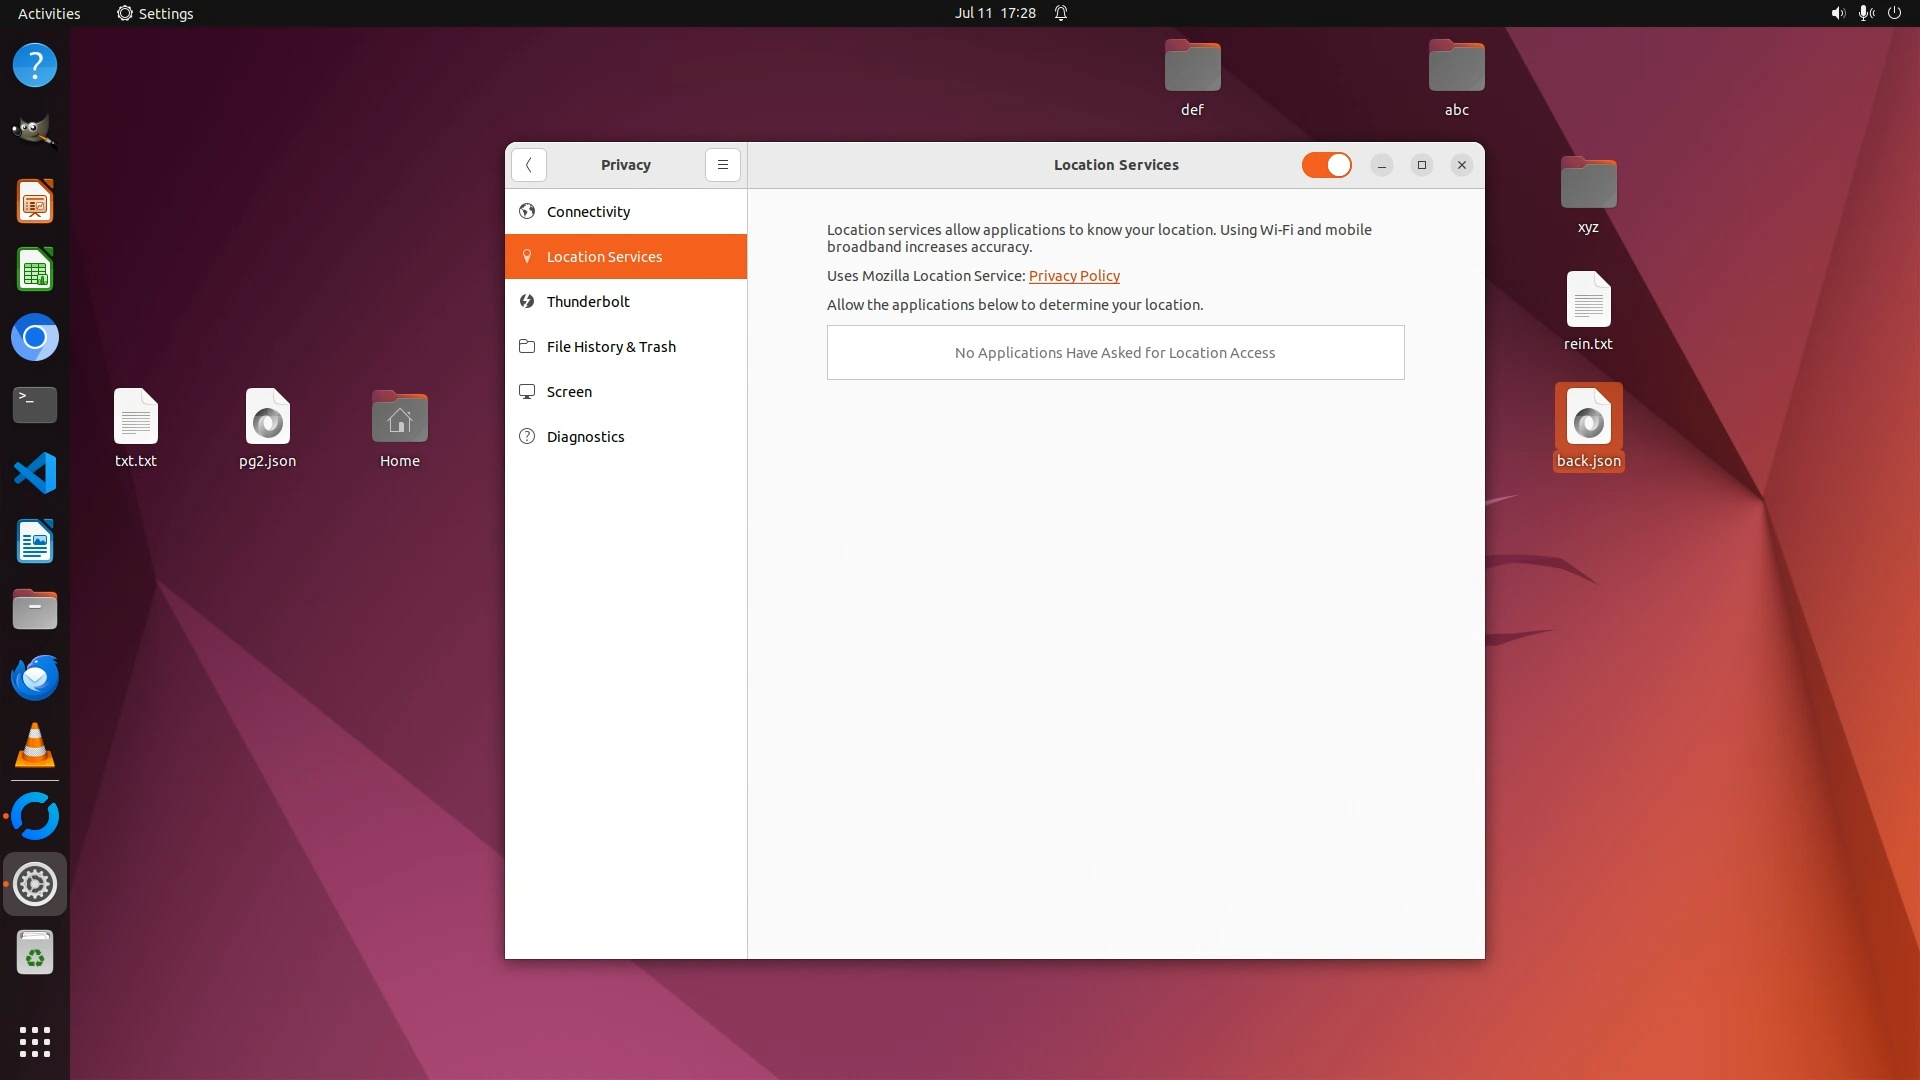
Task: Open the Settings hamburger menu
Action: 722,165
